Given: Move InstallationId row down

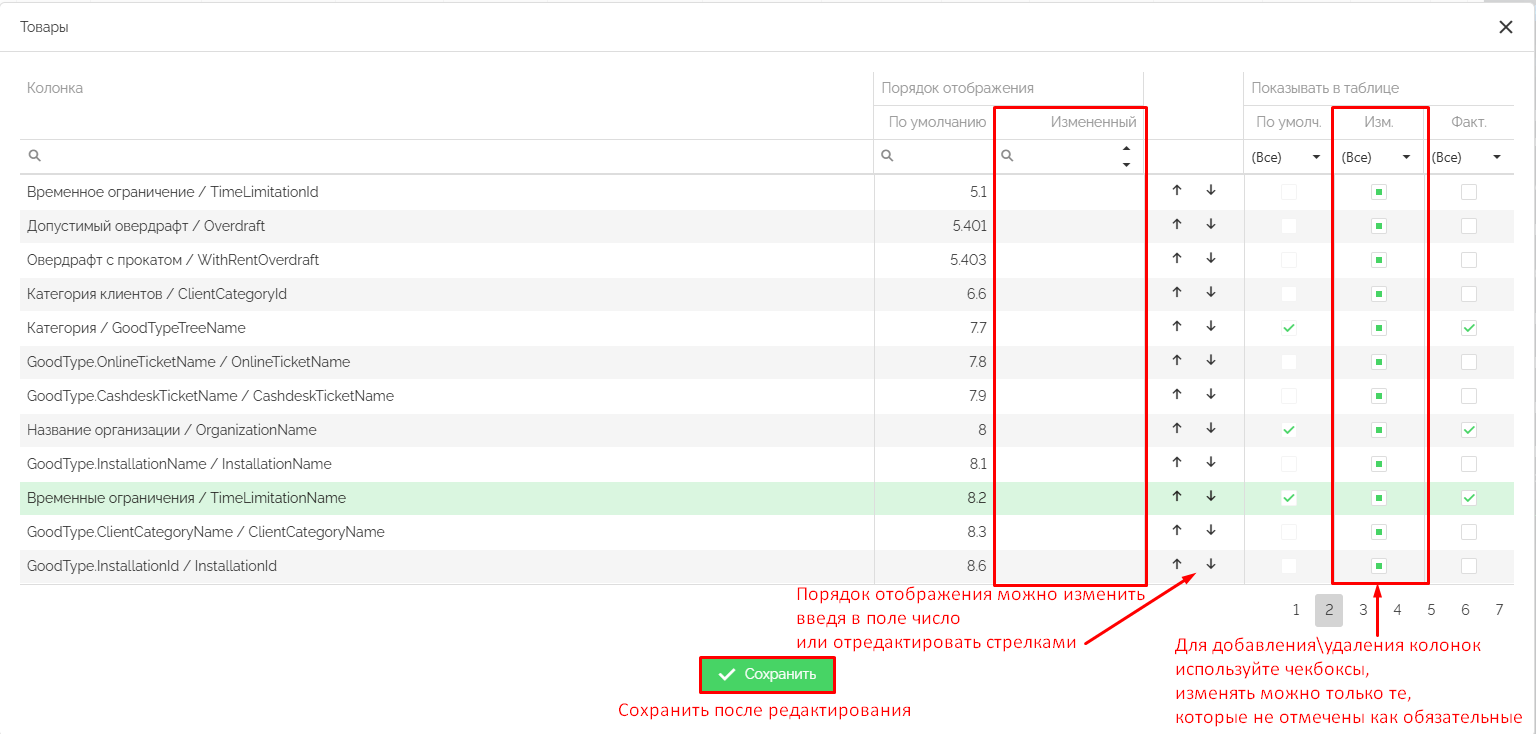Looking at the screenshot, I should [1210, 565].
